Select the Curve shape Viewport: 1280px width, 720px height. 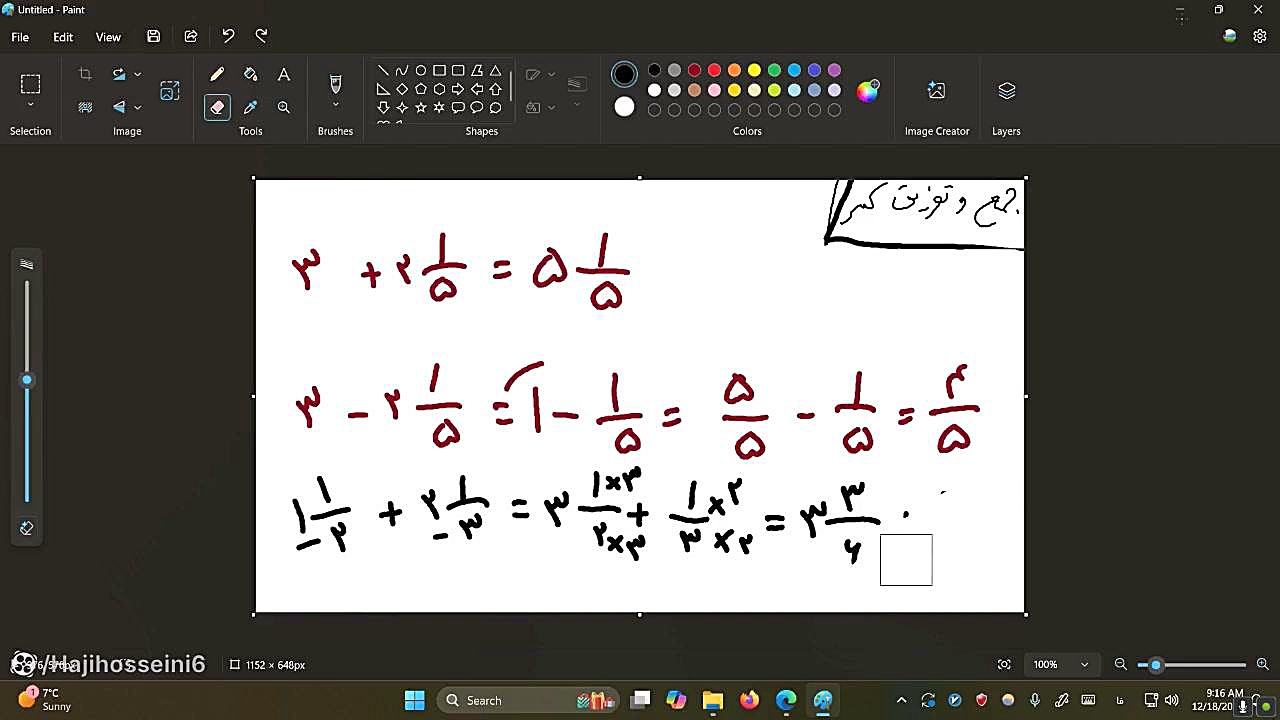coord(401,71)
